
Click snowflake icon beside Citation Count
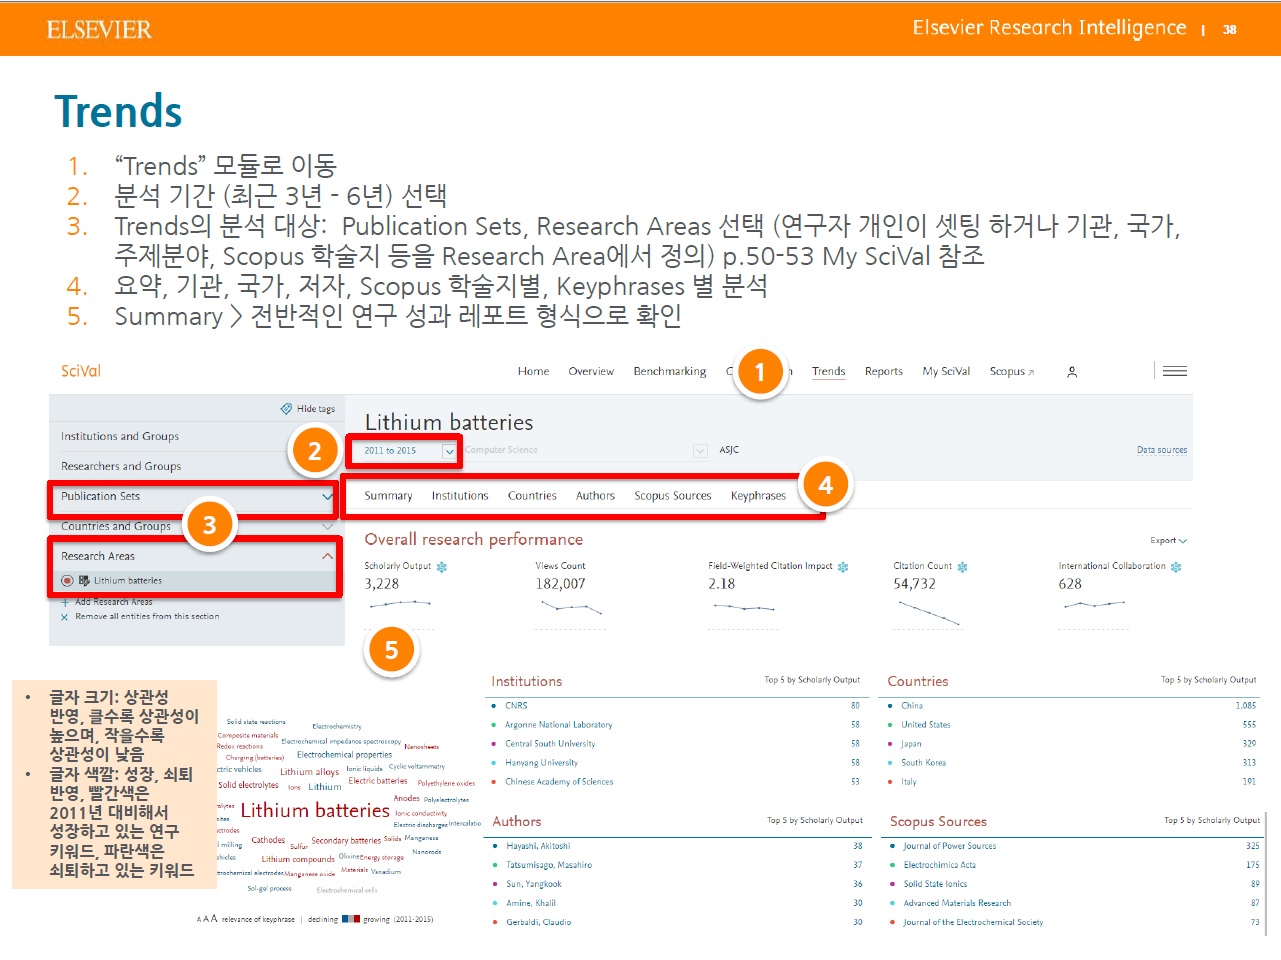tap(963, 567)
